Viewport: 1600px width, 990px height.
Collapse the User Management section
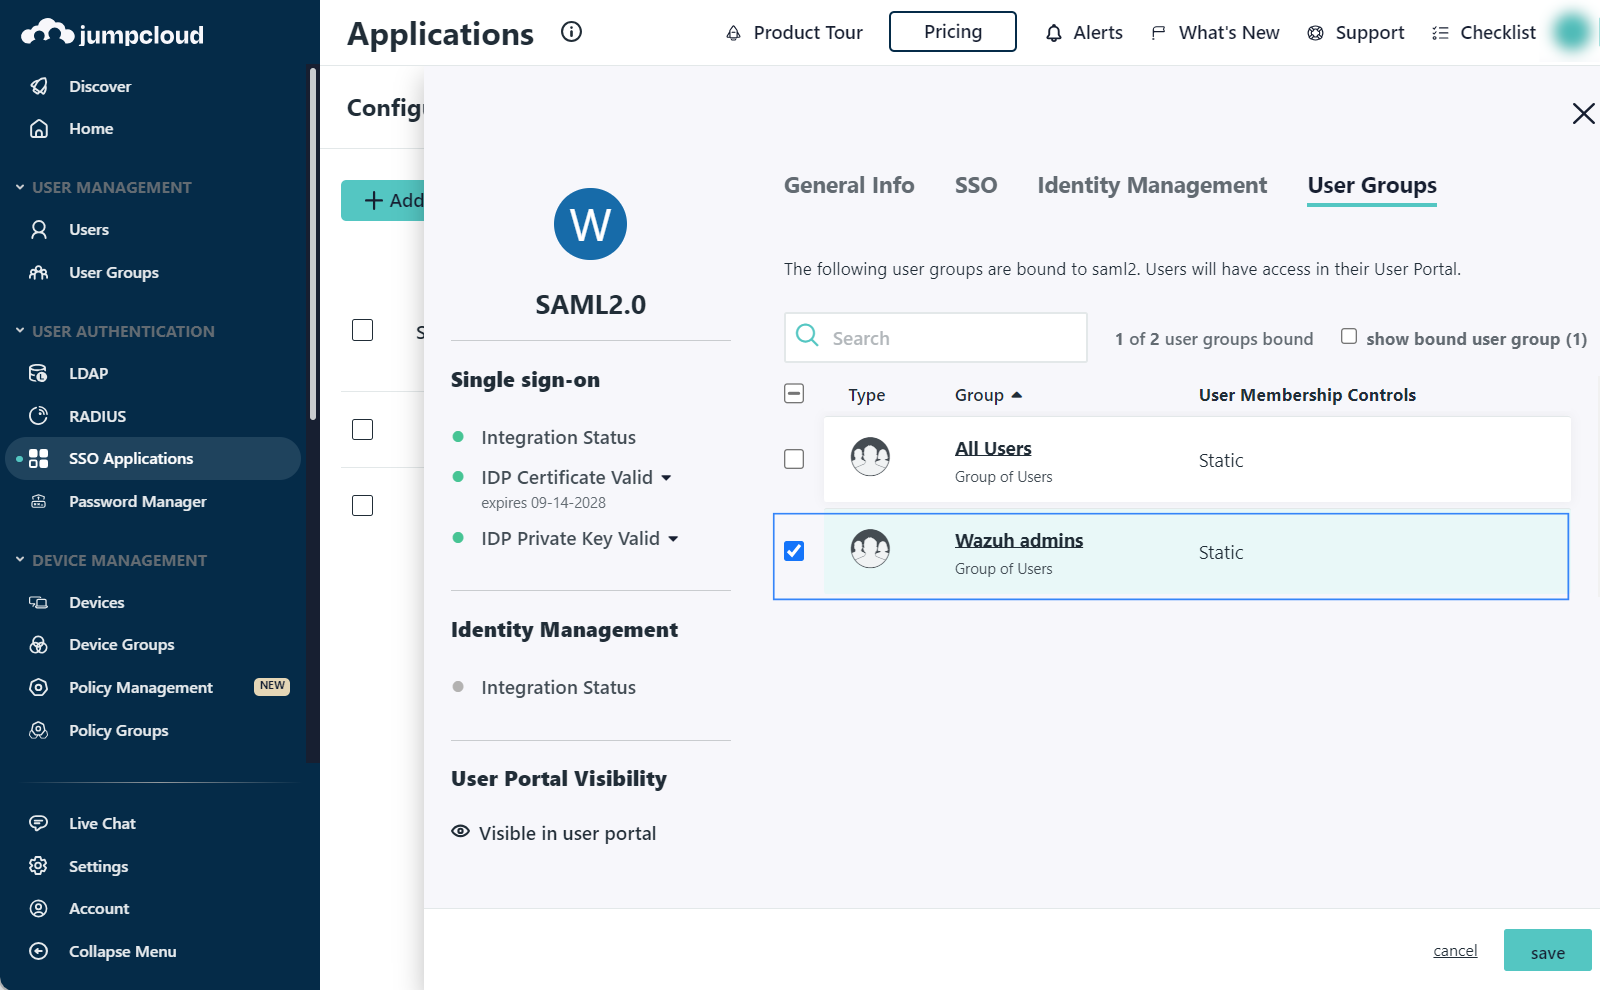click(x=20, y=187)
